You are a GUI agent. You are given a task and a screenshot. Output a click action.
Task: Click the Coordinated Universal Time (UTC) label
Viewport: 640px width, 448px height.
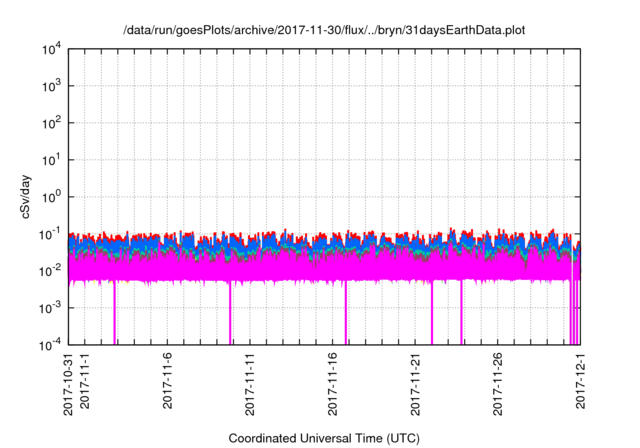(324, 438)
